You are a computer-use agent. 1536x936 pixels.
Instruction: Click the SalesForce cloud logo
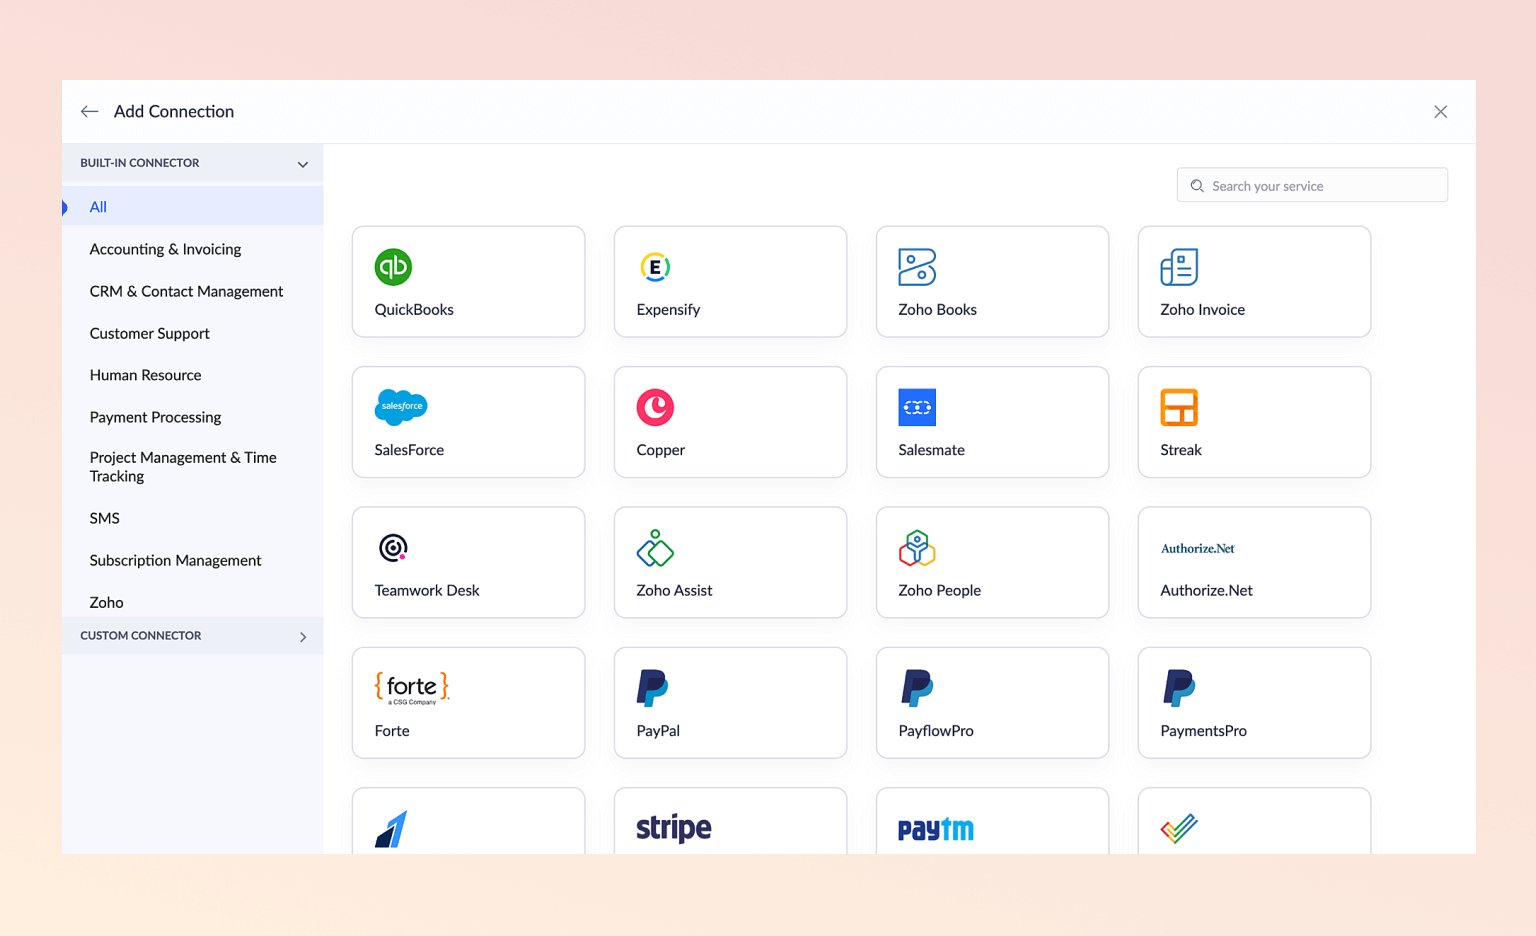(x=401, y=407)
